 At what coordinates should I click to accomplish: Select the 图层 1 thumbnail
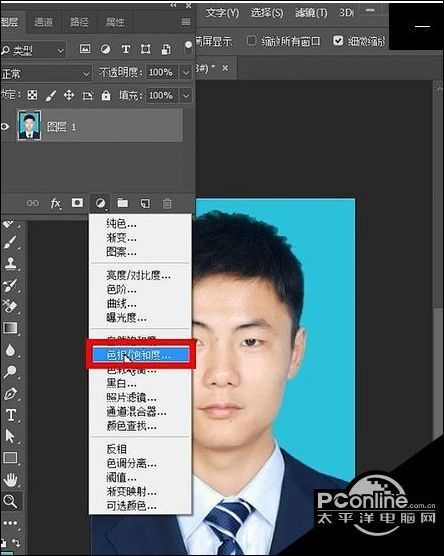[x=29, y=126]
